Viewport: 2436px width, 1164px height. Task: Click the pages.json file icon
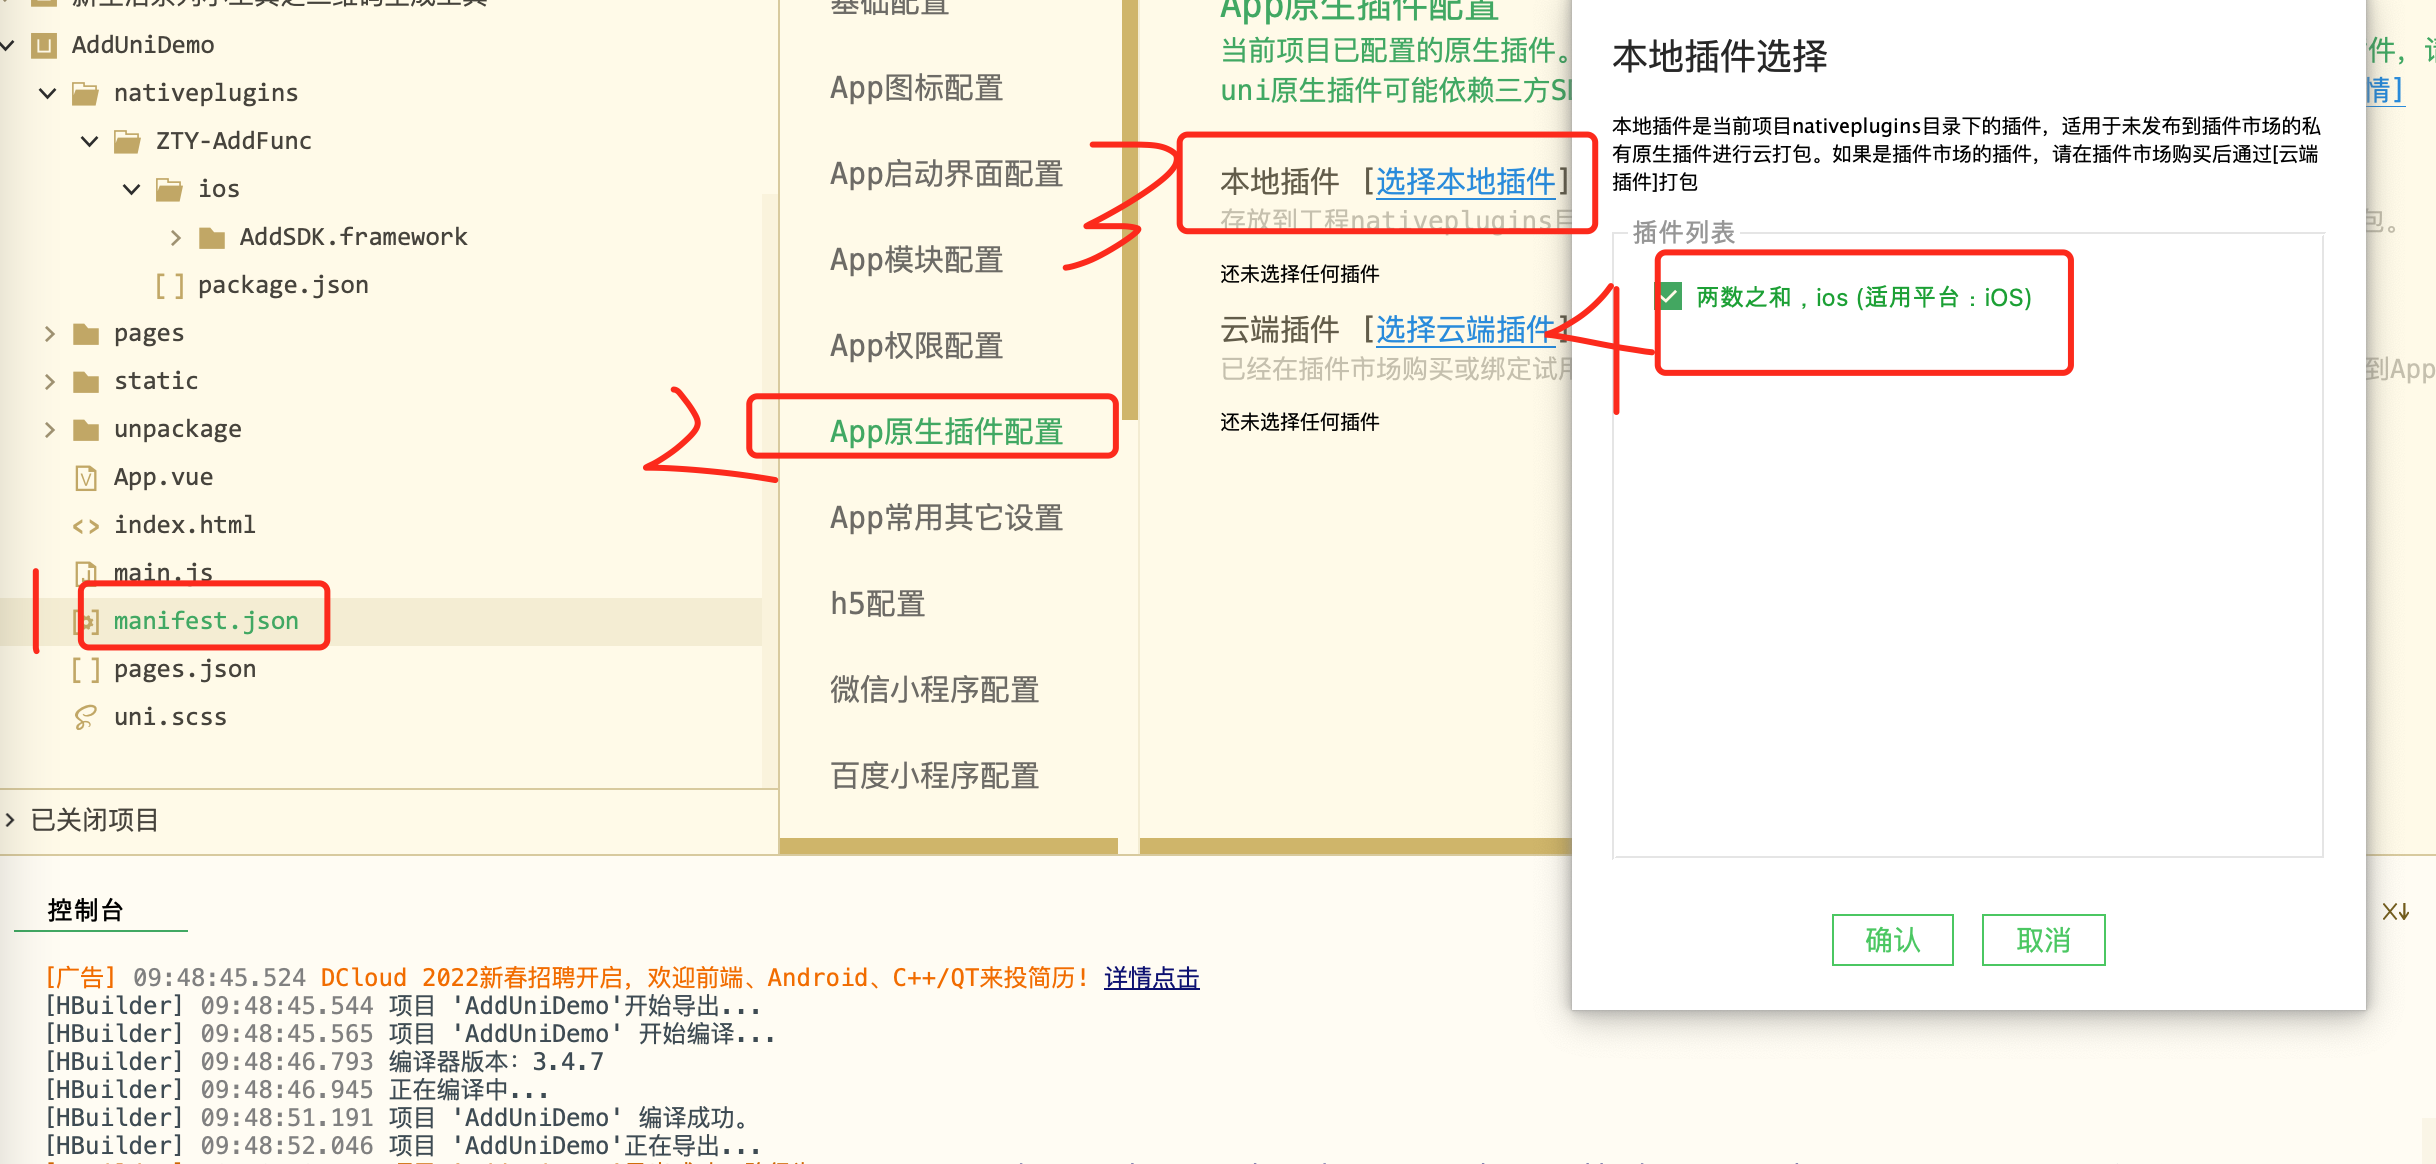point(86,670)
